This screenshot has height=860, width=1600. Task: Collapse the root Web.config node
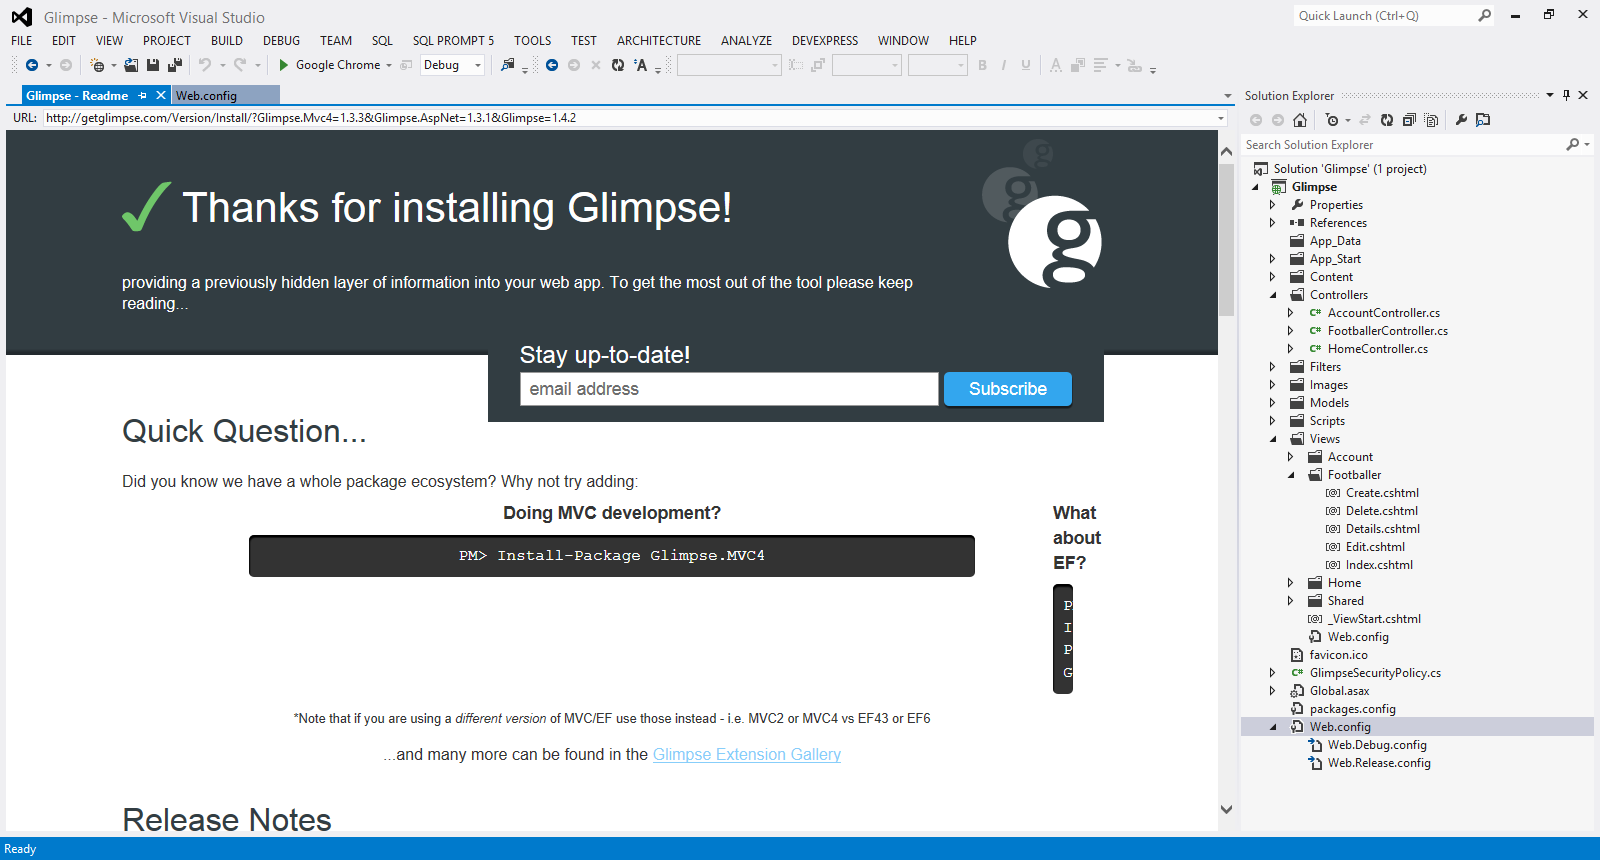pyautogui.click(x=1273, y=727)
